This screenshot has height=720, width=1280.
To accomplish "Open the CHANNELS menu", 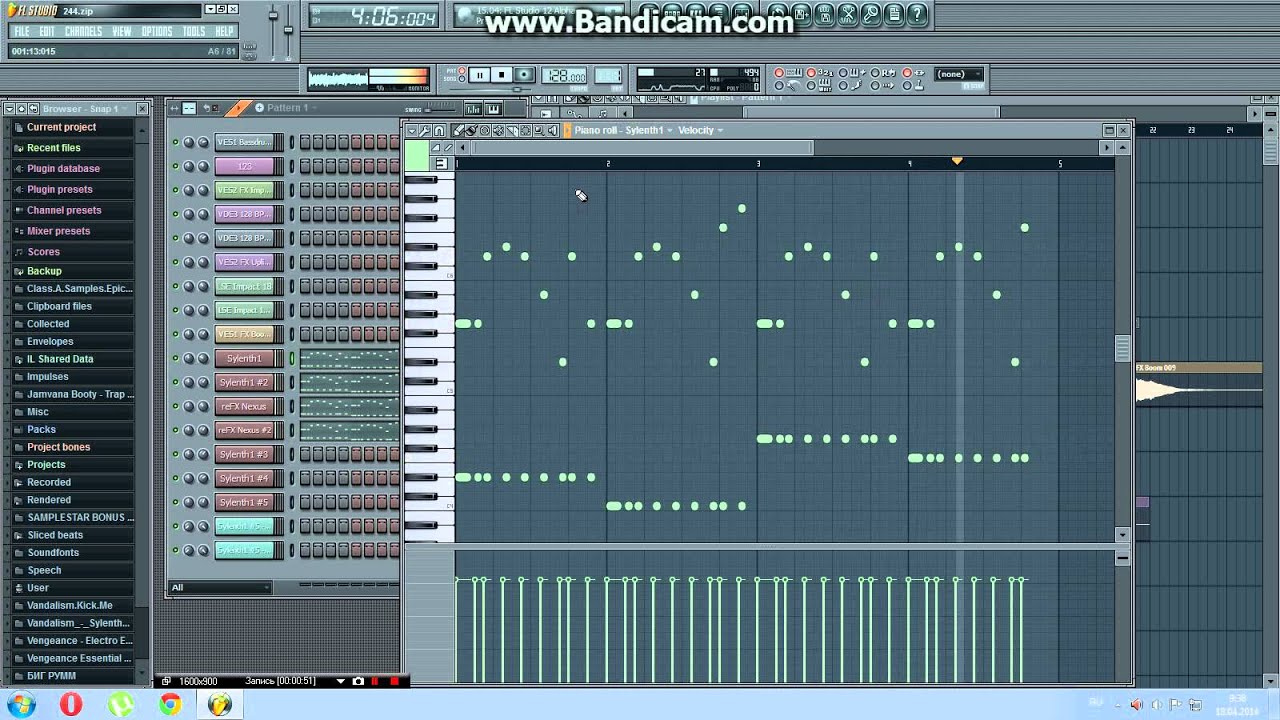I will pos(83,31).
